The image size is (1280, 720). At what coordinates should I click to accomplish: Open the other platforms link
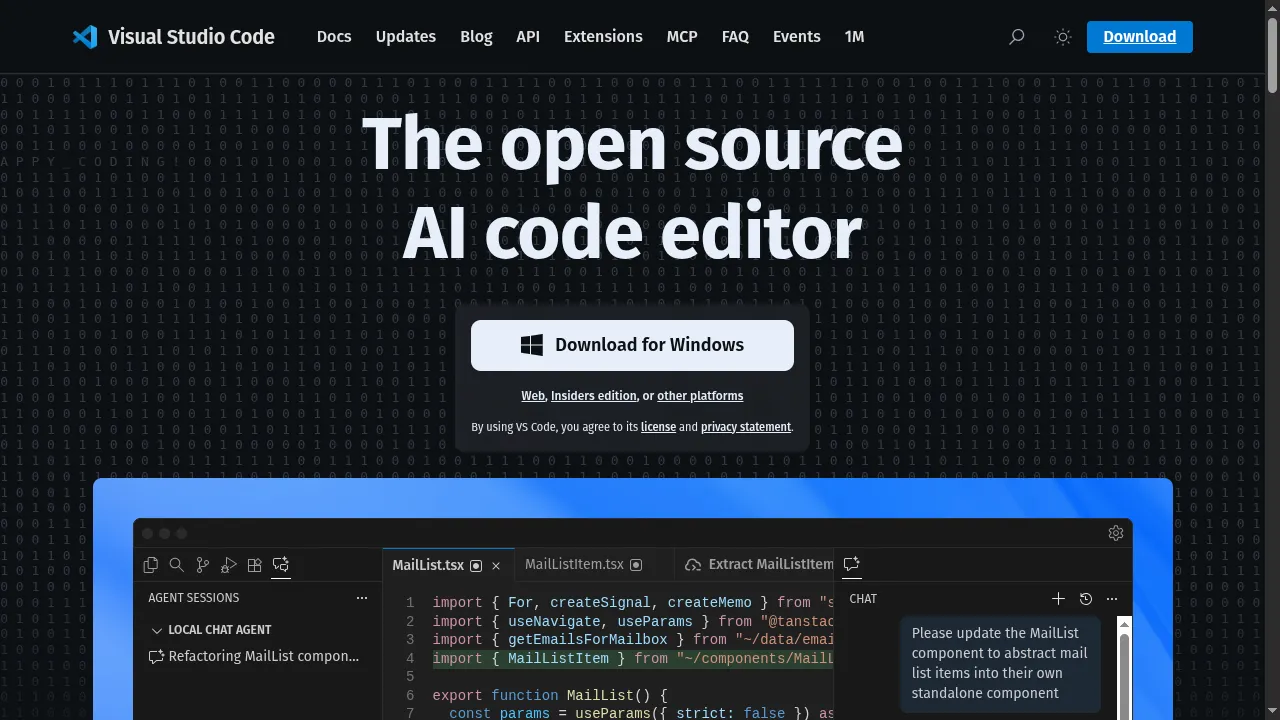tap(700, 395)
